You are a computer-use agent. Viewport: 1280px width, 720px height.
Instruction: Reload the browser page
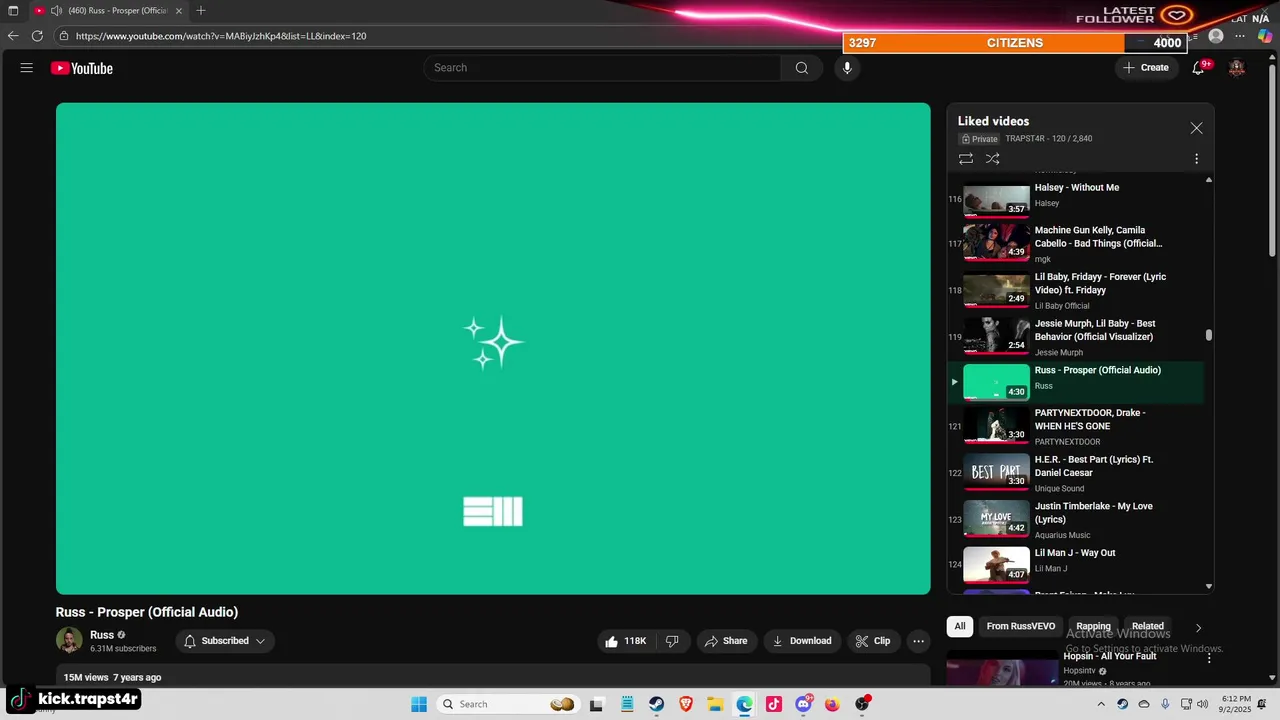coord(37,36)
